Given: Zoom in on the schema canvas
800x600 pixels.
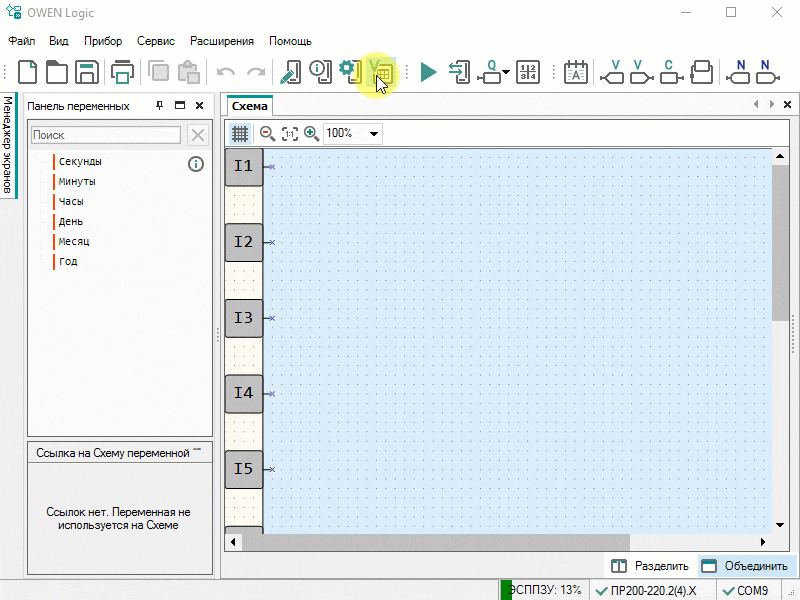Looking at the screenshot, I should (311, 133).
